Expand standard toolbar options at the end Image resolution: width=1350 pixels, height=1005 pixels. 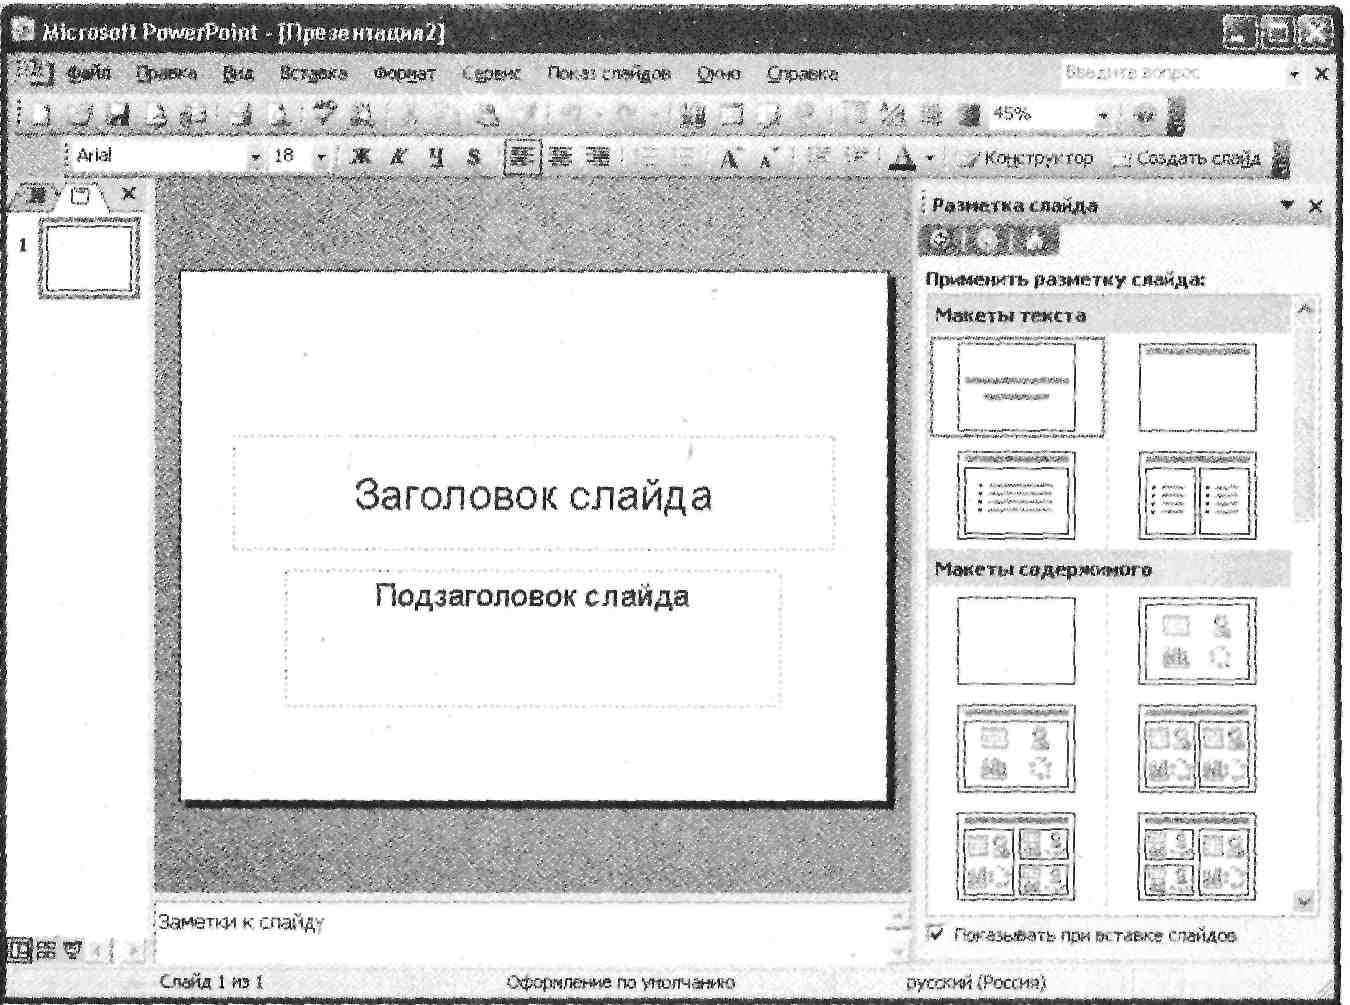tap(1176, 116)
